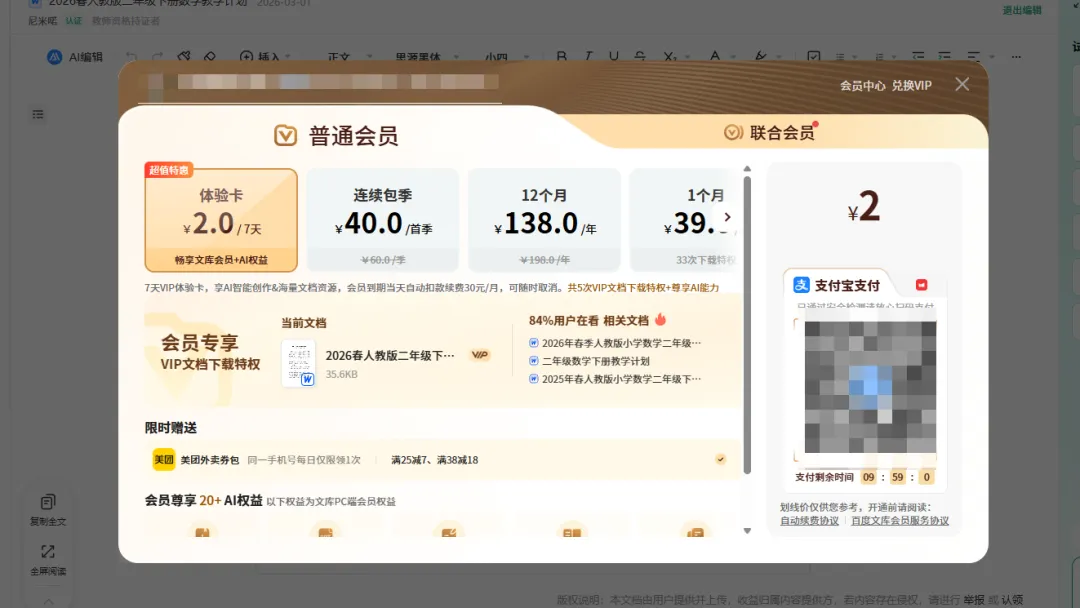Click the 联合会员 circle V icon
The image size is (1080, 608).
(734, 132)
